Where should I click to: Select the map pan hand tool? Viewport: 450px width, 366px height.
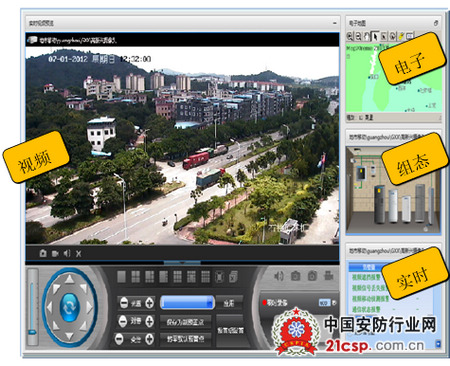(x=367, y=36)
